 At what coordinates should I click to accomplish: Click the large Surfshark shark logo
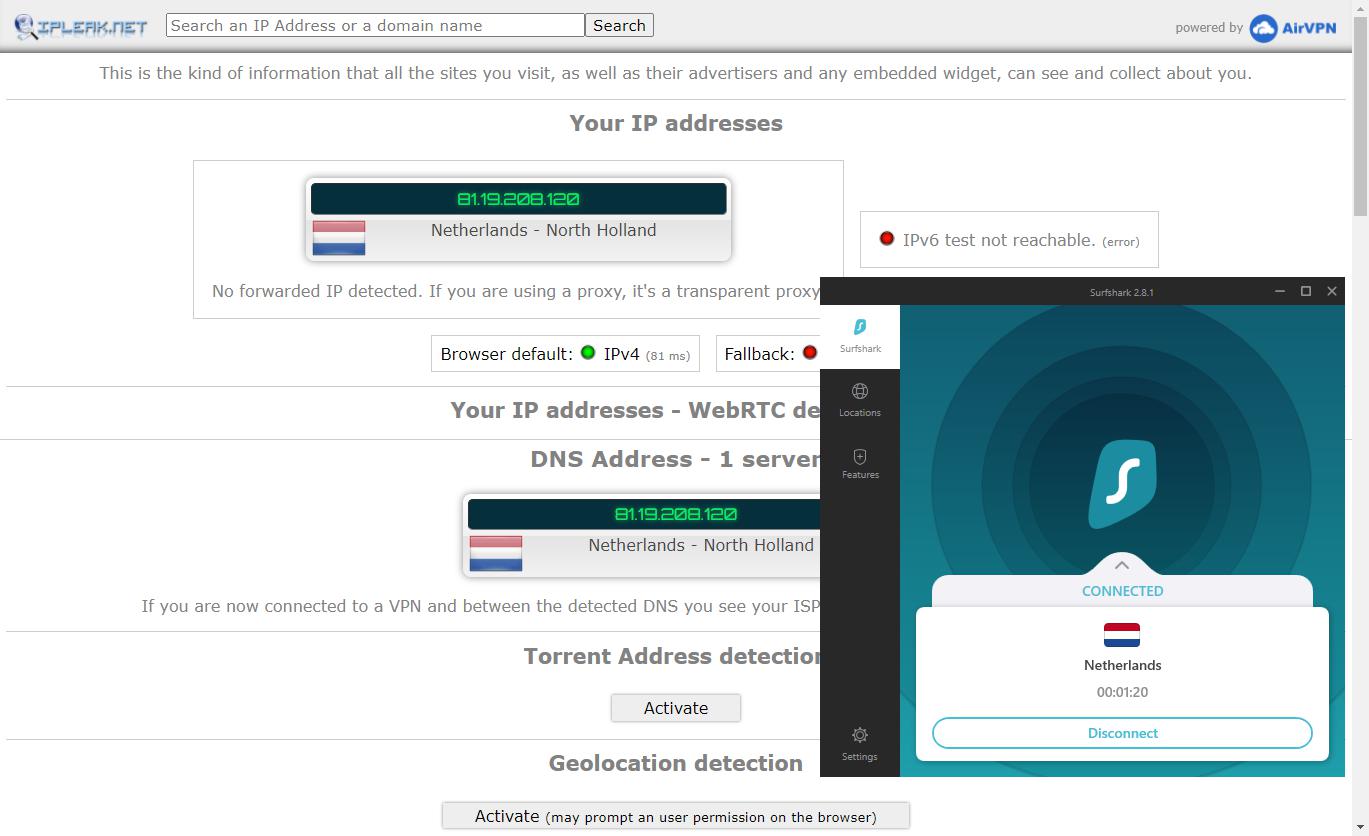point(1122,484)
